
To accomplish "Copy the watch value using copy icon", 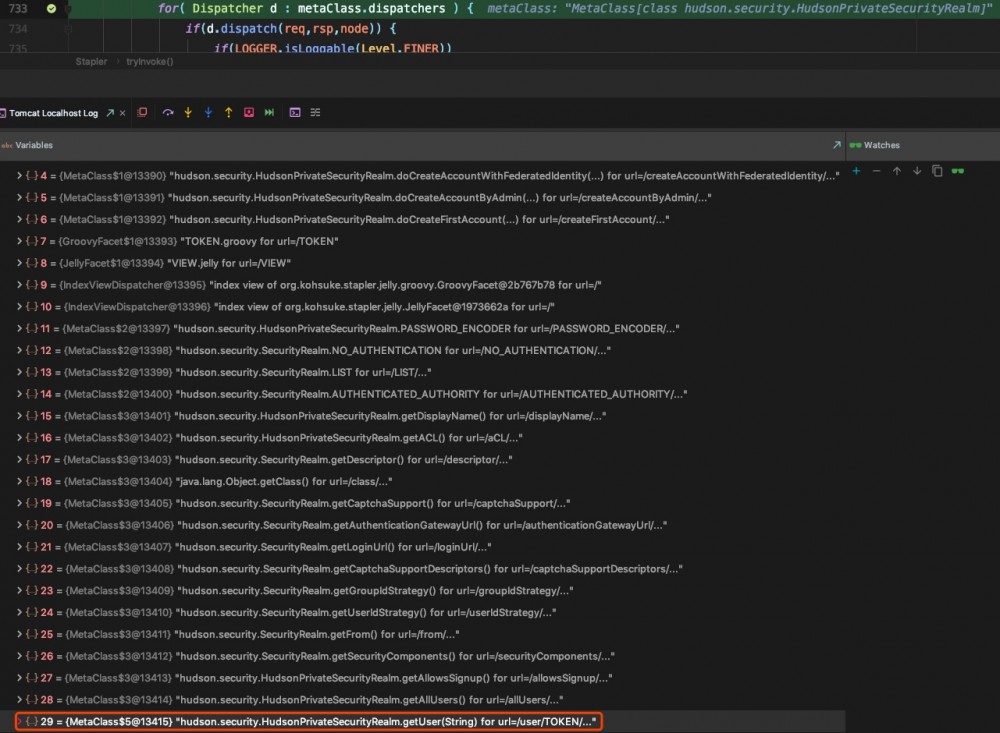I will click(x=937, y=171).
